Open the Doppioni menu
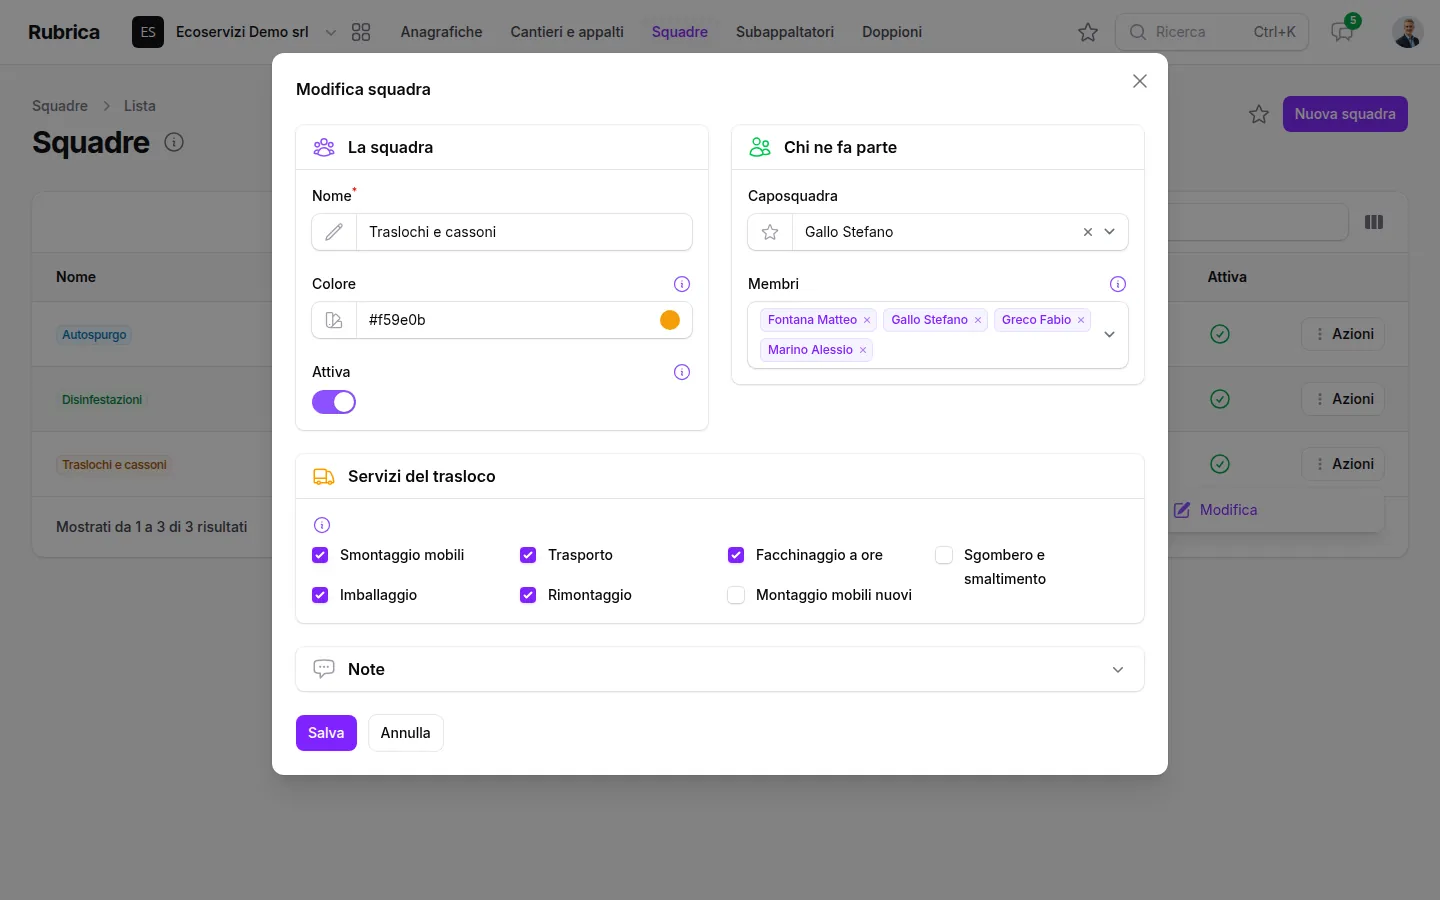The width and height of the screenshot is (1440, 900). (892, 32)
